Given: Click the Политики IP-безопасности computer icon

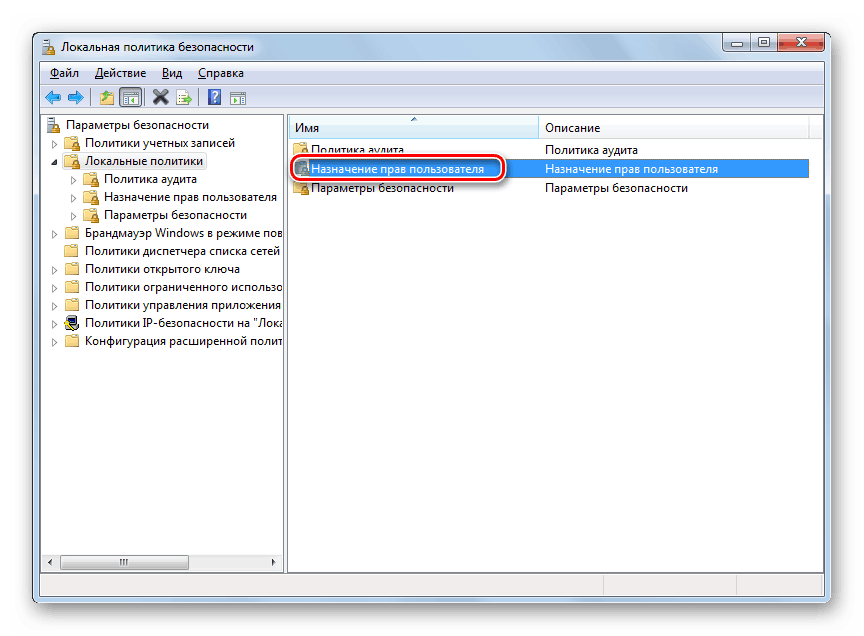Looking at the screenshot, I should pyautogui.click(x=72, y=323).
